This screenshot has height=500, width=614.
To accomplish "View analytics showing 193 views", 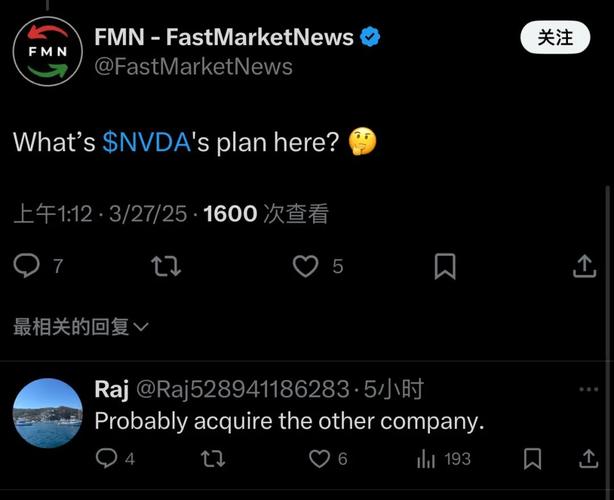I will pos(444,458).
